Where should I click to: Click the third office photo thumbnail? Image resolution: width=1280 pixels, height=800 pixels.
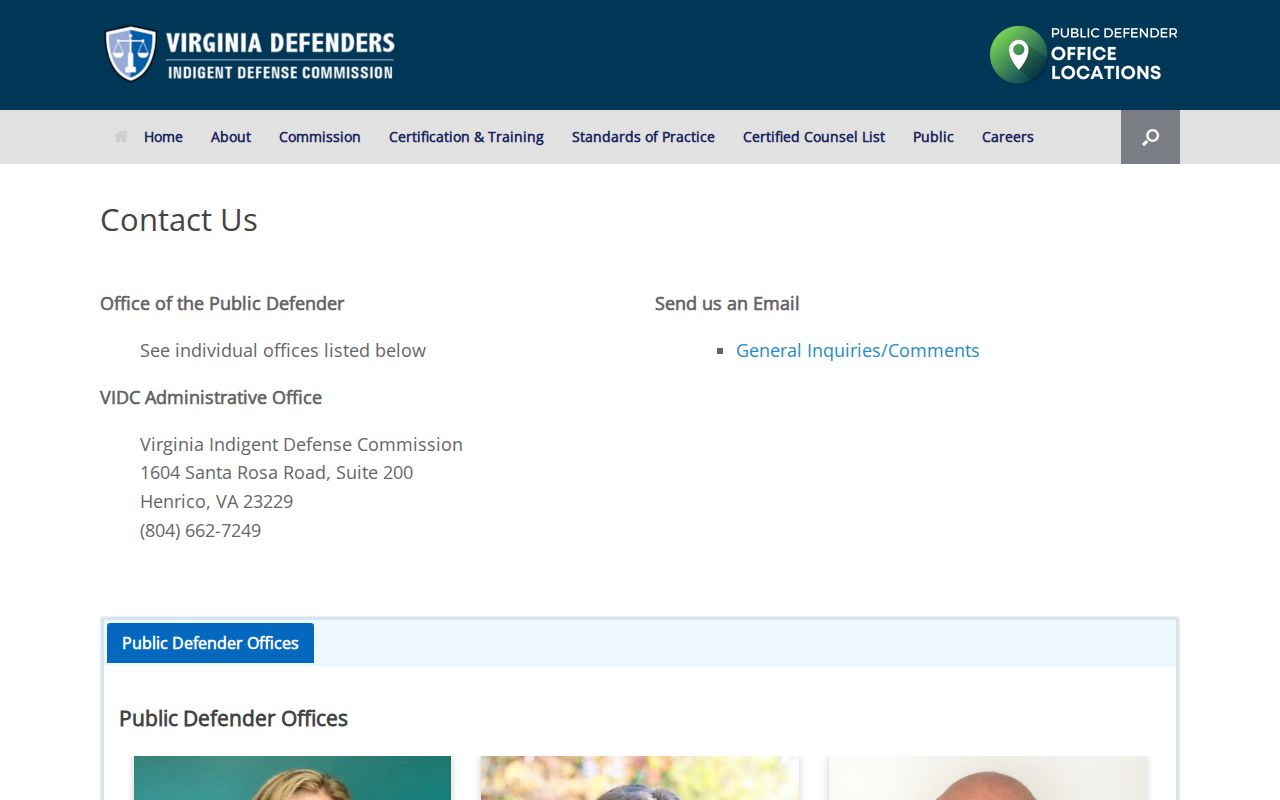tap(988, 778)
